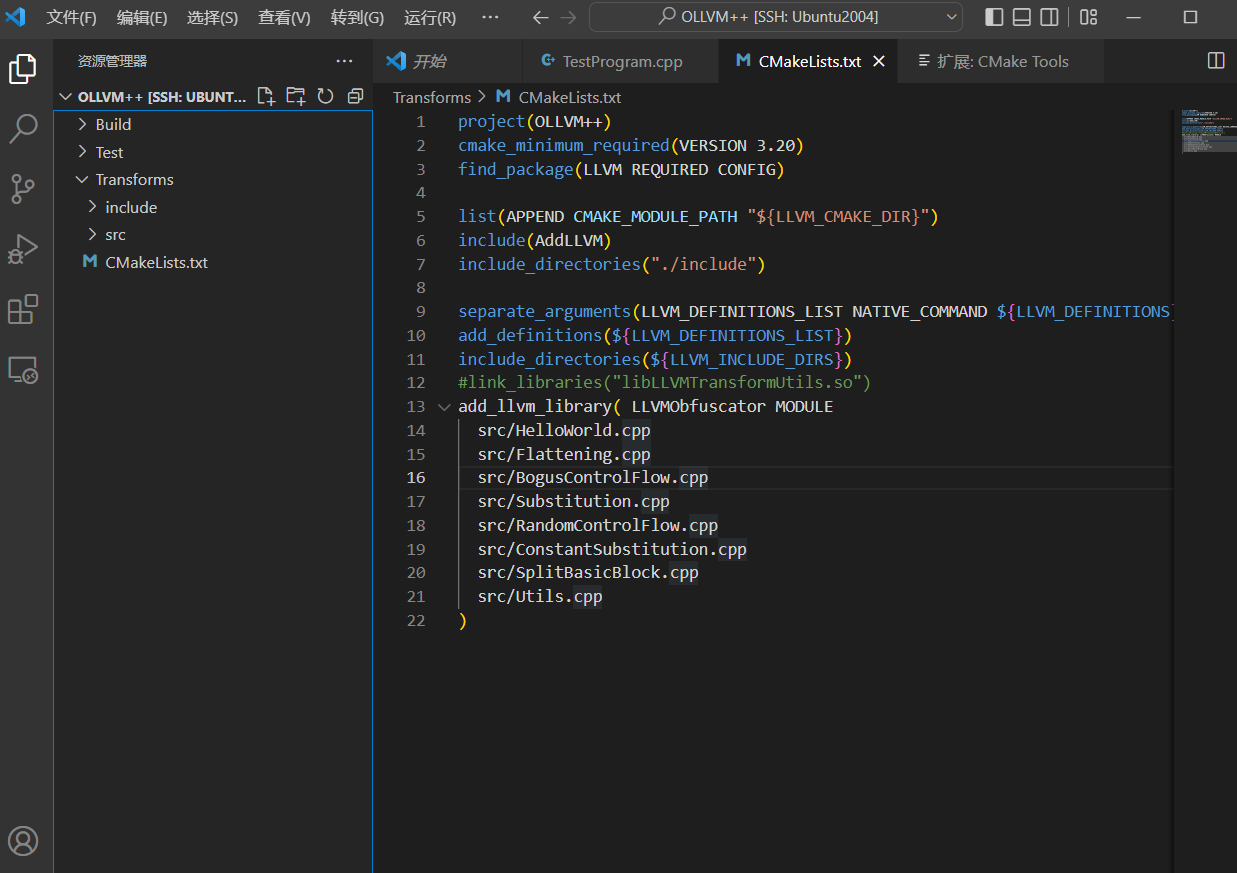Click the Accounts icon in activity bar
Image resolution: width=1237 pixels, height=873 pixels.
[23, 840]
